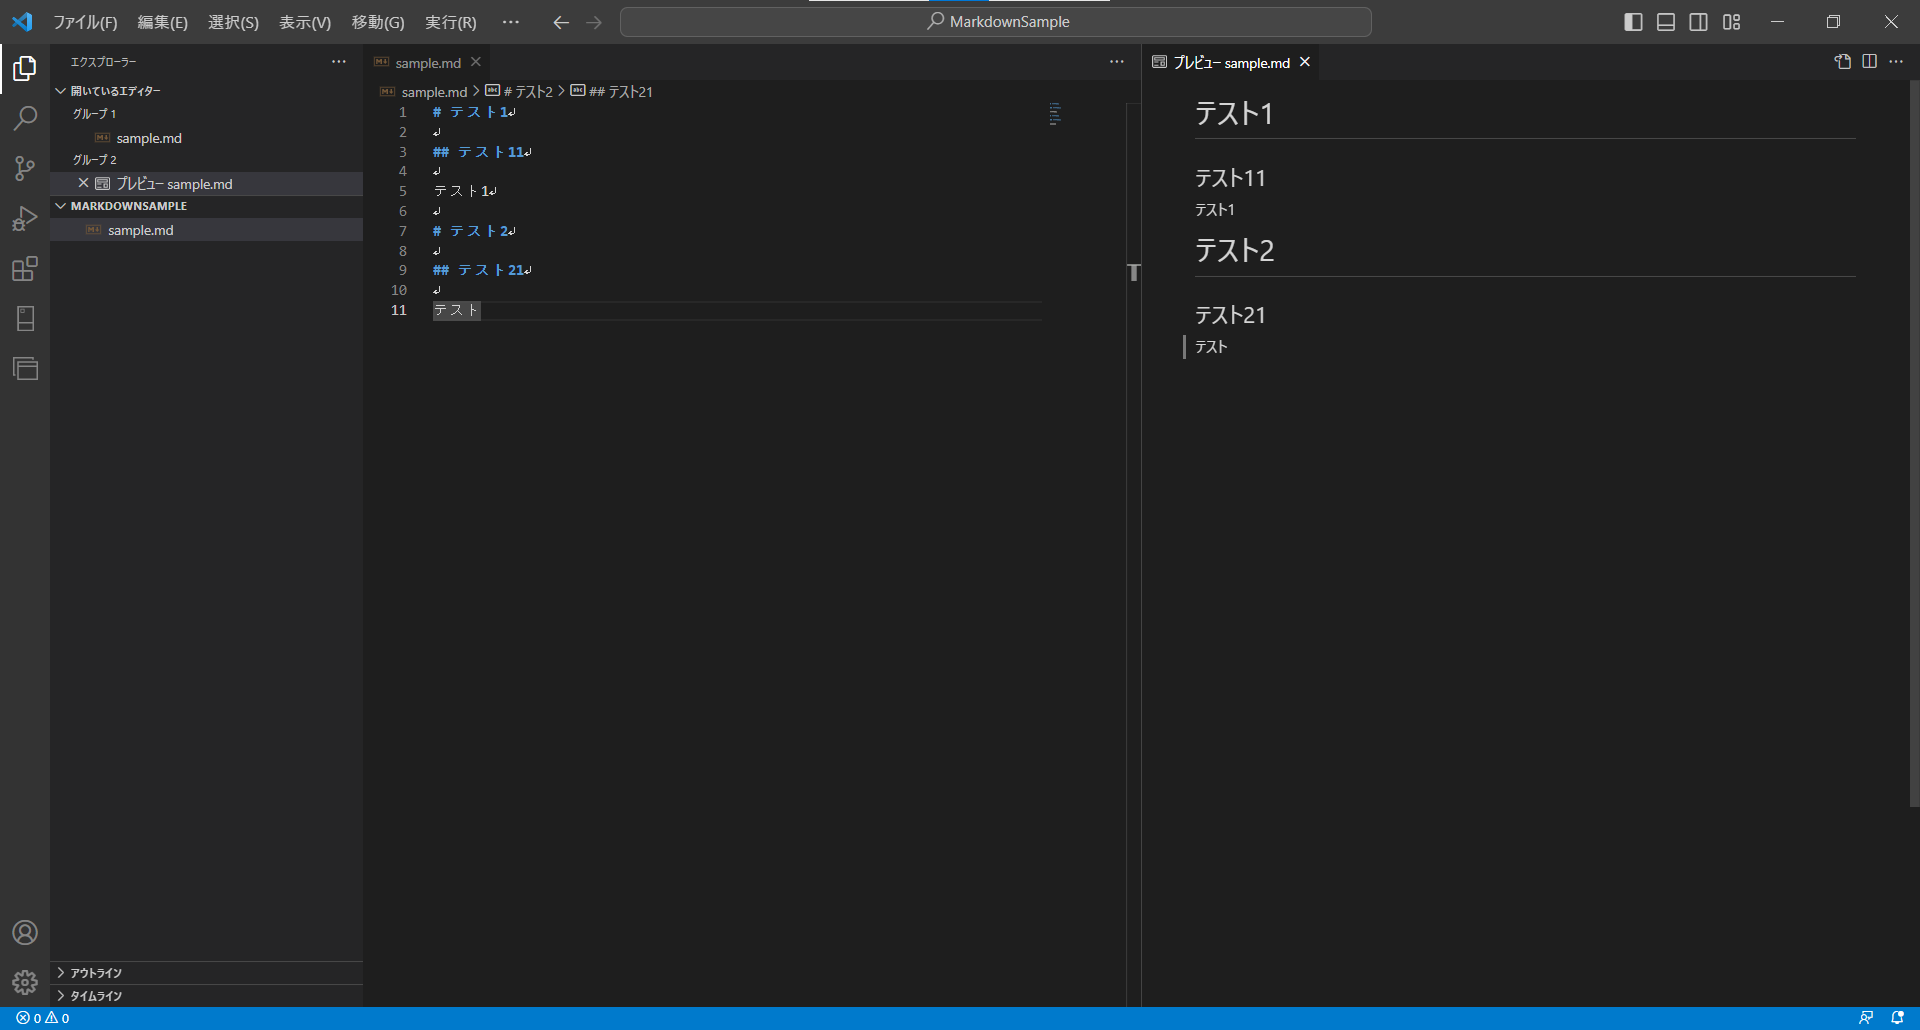
Task: Select the プレビュー sample.md tab
Action: point(1231,62)
